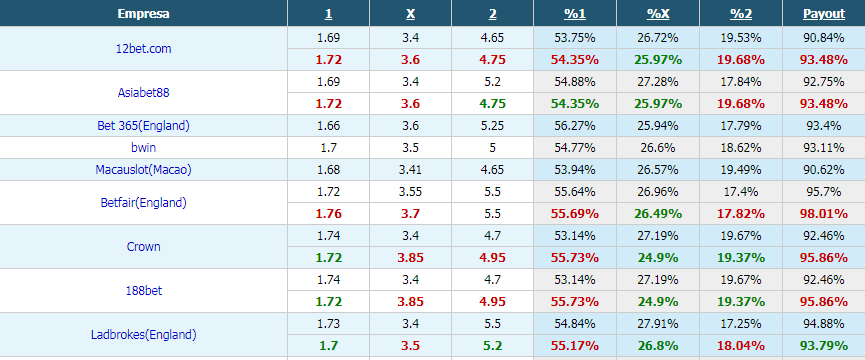Viewport: 865px width, 360px height.
Task: Sort by the X column header
Action: coord(410,14)
